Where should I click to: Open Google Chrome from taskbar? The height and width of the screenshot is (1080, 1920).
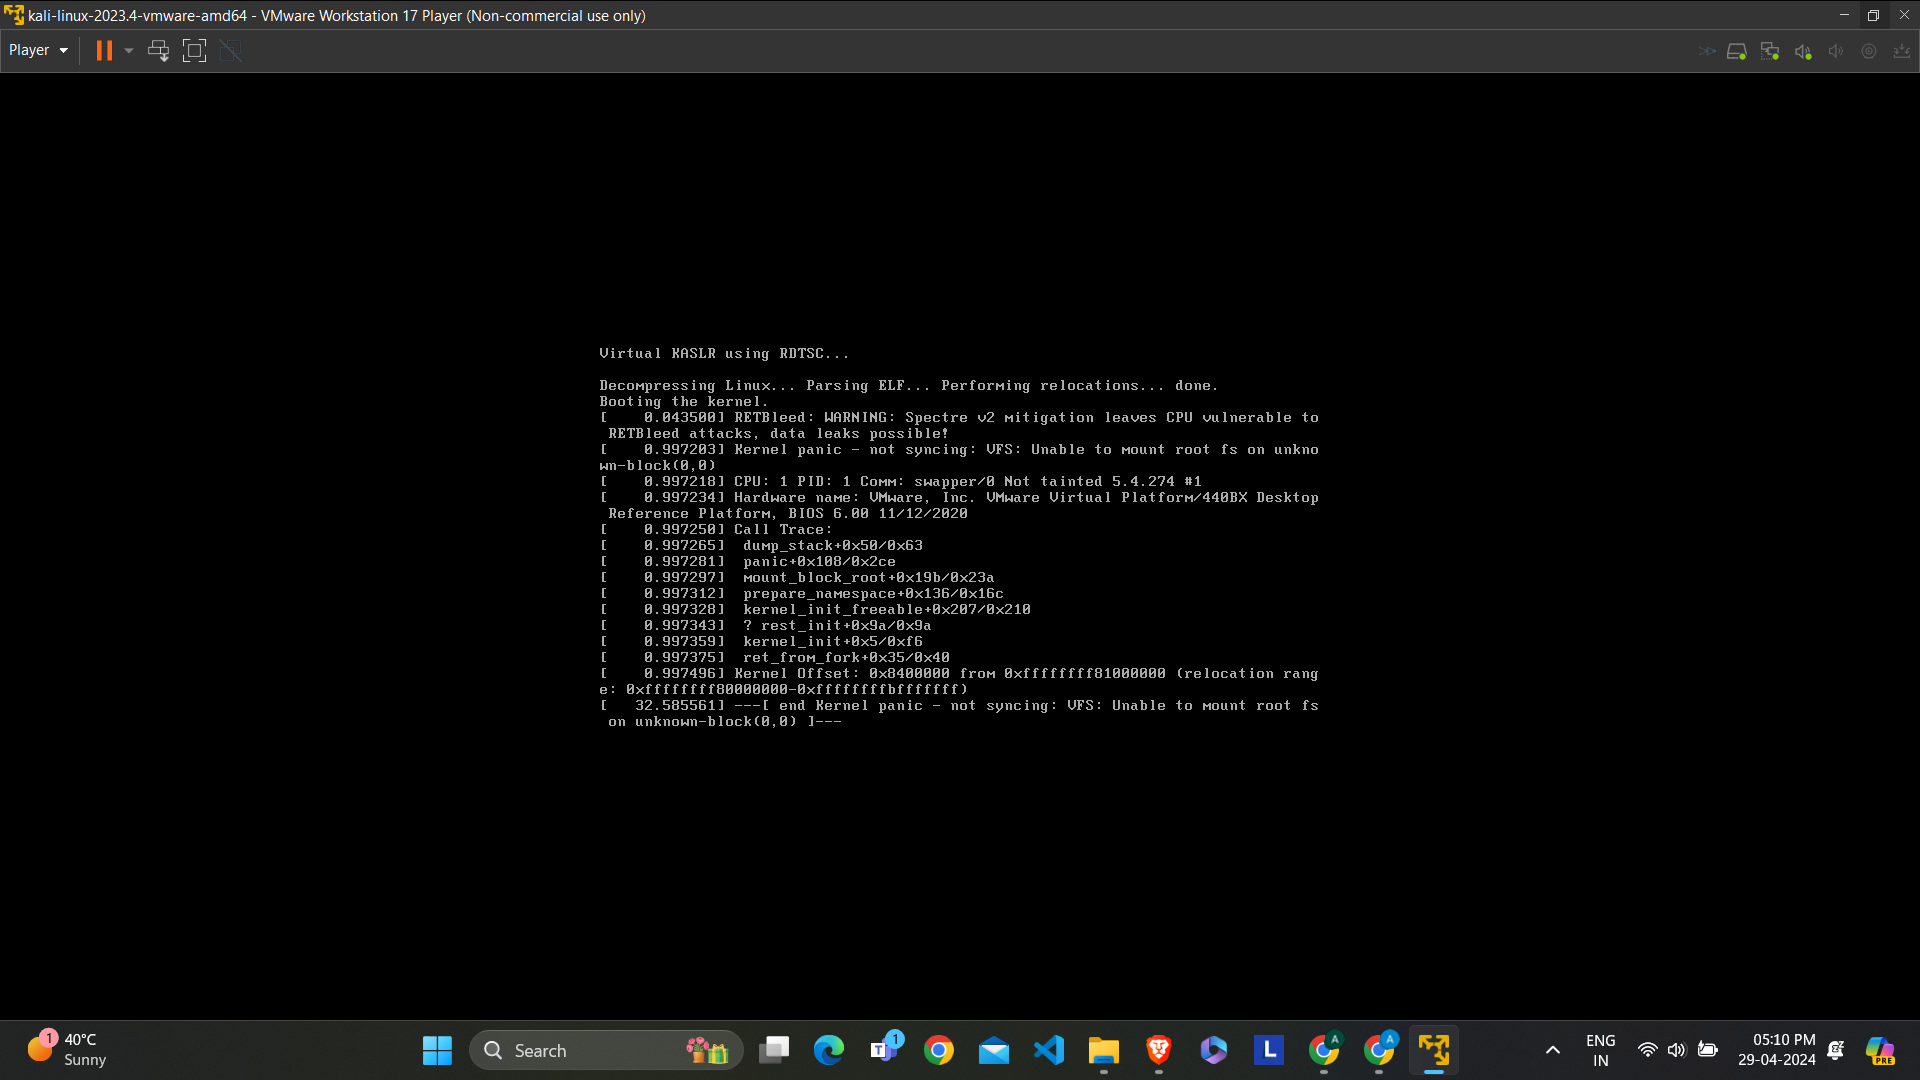pyautogui.click(x=939, y=1050)
